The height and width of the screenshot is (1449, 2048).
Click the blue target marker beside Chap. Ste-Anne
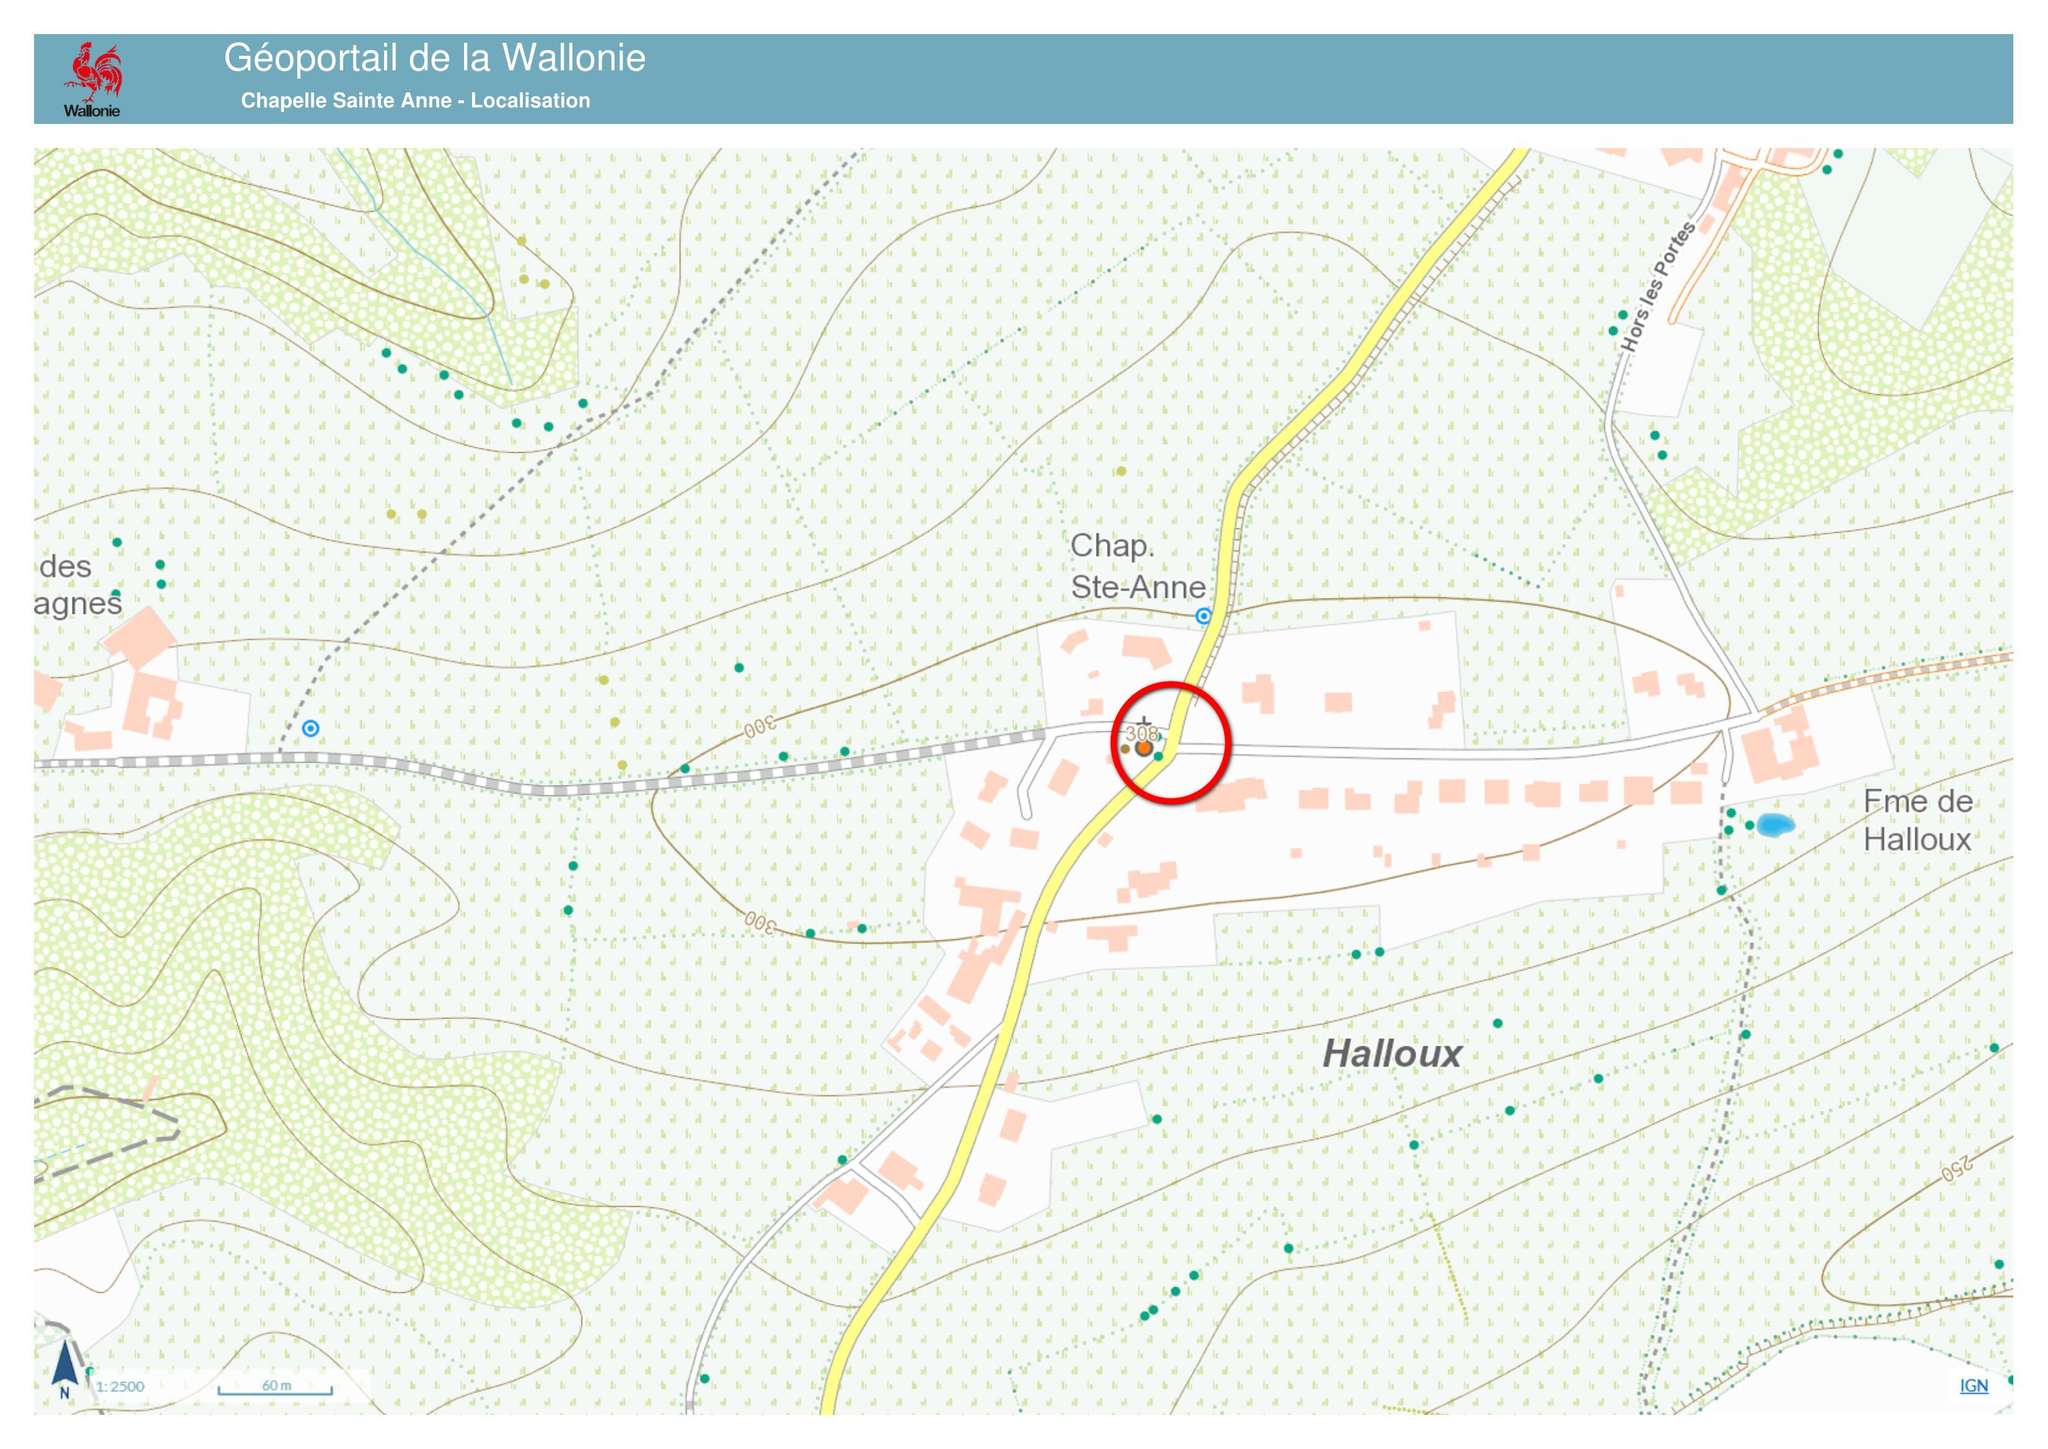1204,616
